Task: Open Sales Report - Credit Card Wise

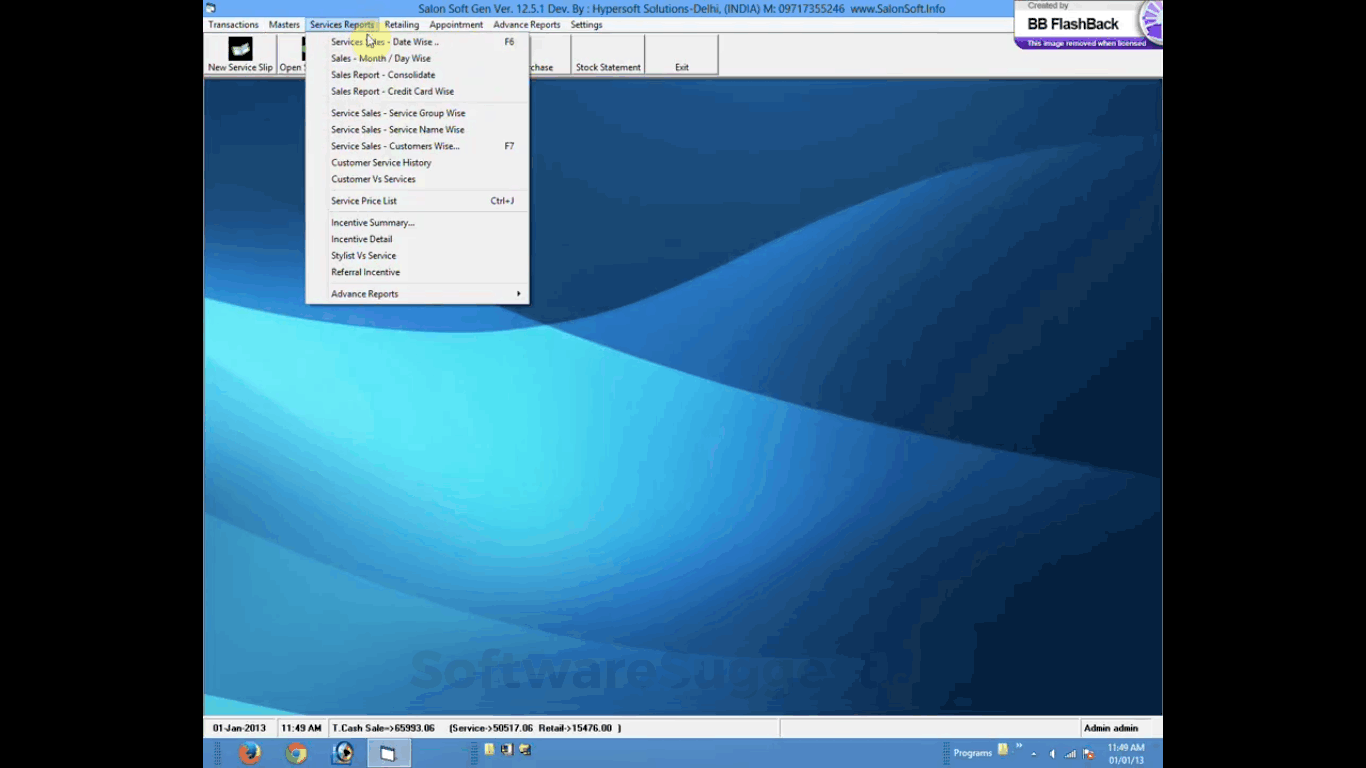Action: tap(418, 91)
